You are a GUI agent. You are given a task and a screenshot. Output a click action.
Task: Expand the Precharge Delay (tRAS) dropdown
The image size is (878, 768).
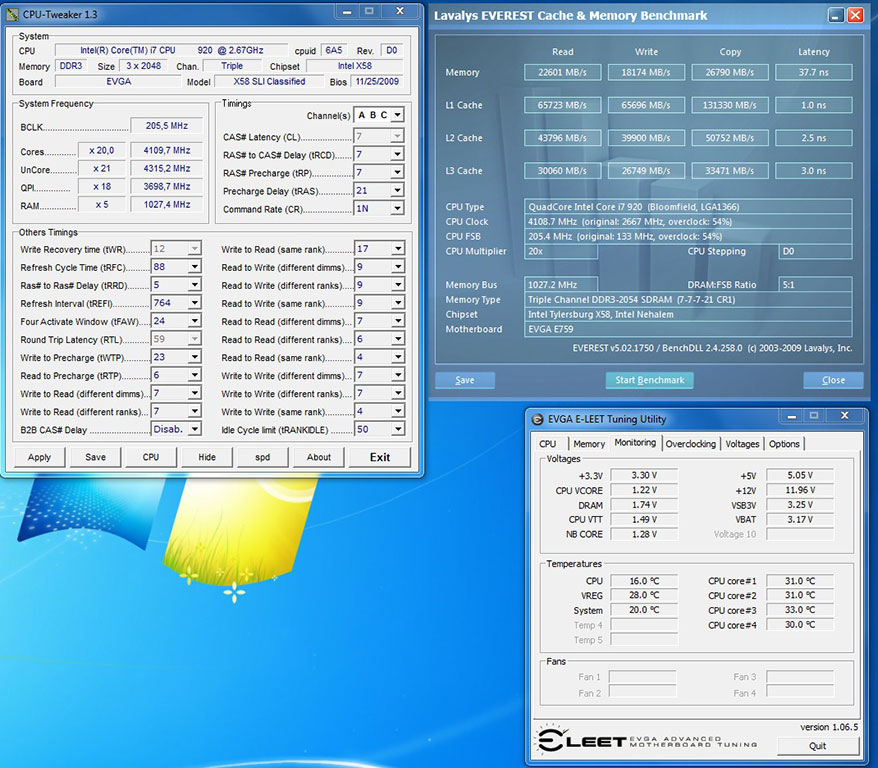[x=397, y=190]
